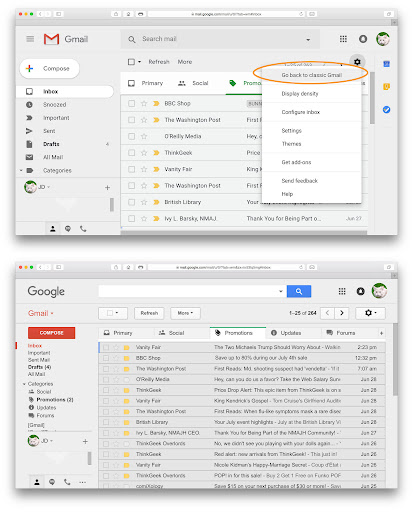This screenshot has width=413, height=512.
Task: Click the search magnifier icon in new Gmail
Action: (132, 39)
